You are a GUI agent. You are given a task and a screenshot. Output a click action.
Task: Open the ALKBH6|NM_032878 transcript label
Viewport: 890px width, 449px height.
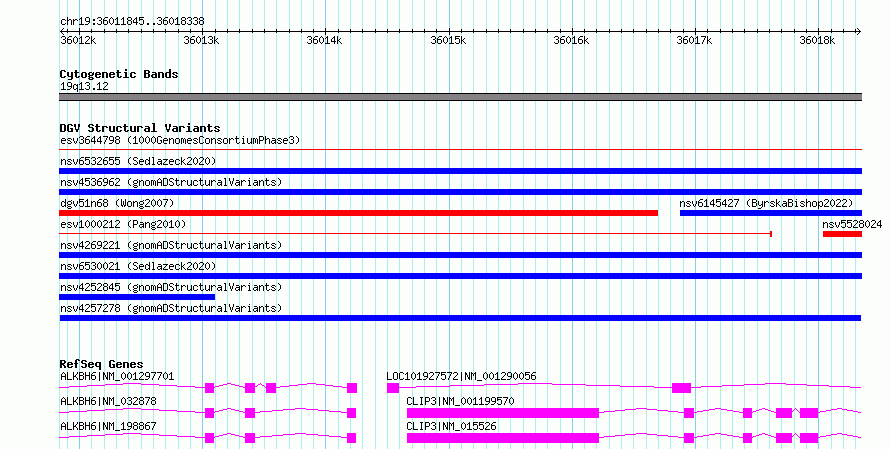click(108, 401)
